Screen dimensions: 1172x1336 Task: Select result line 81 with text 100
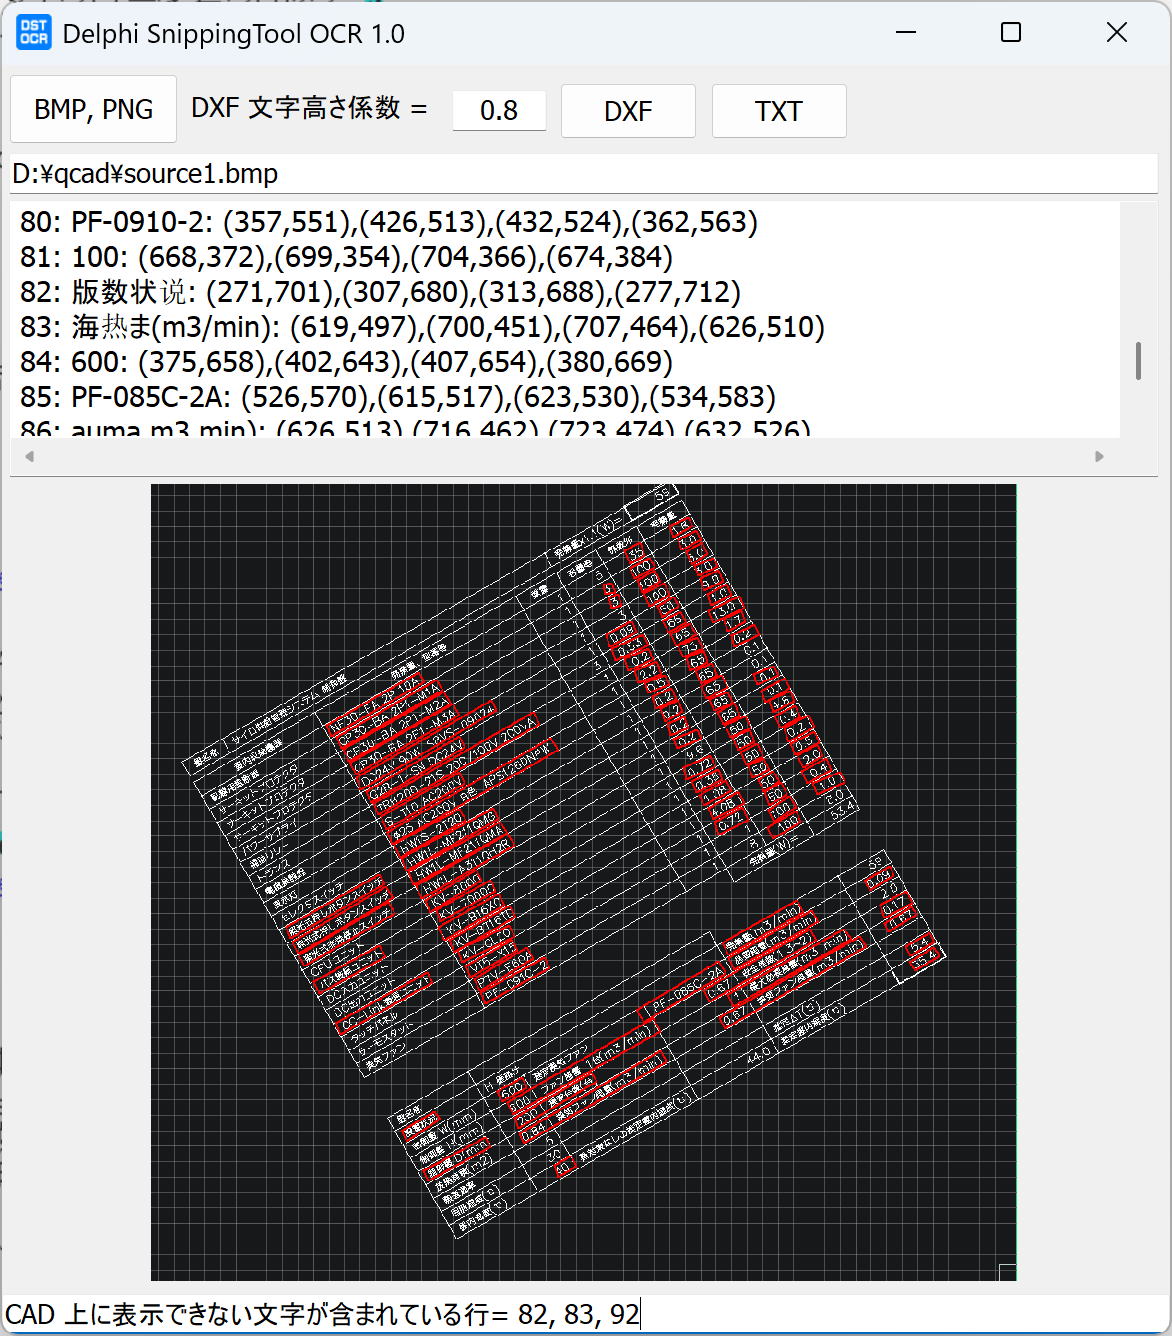[346, 257]
